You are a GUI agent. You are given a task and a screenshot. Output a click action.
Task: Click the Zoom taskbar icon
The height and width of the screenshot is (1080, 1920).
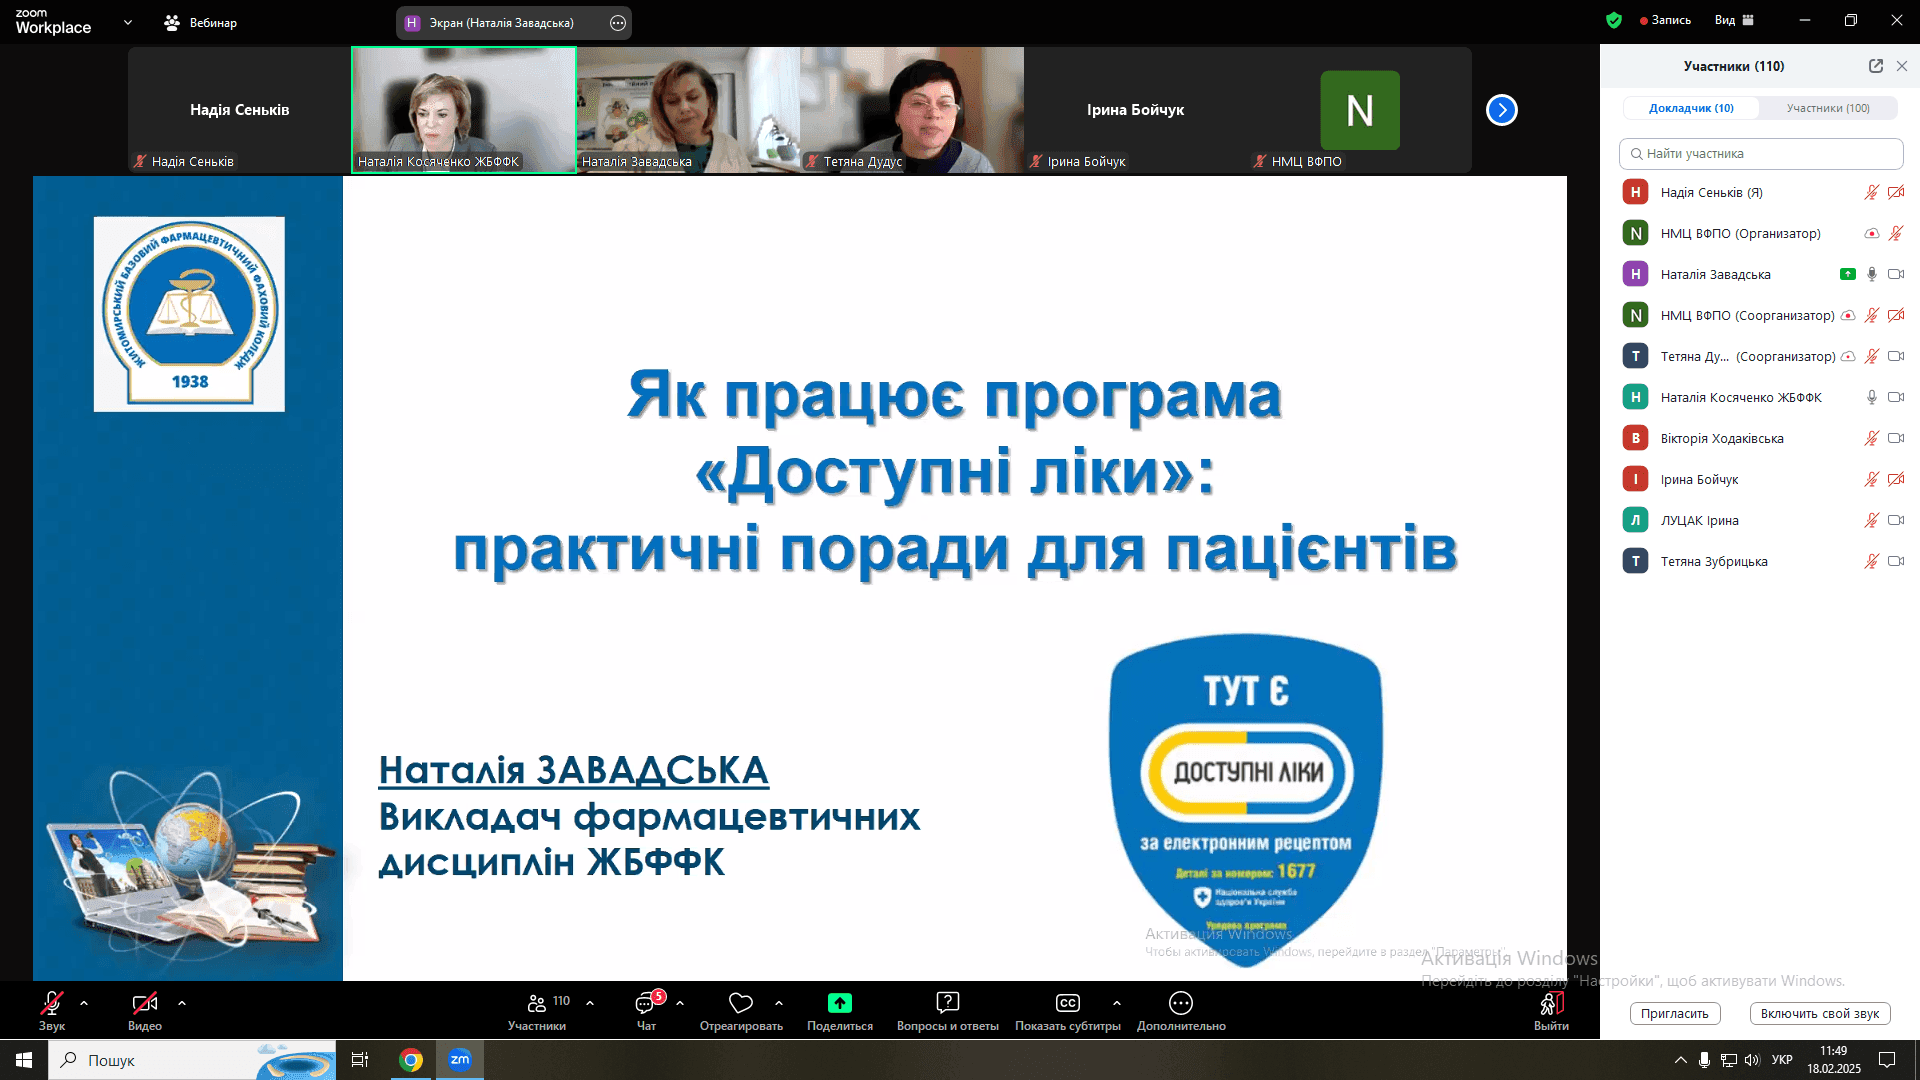coord(460,1060)
